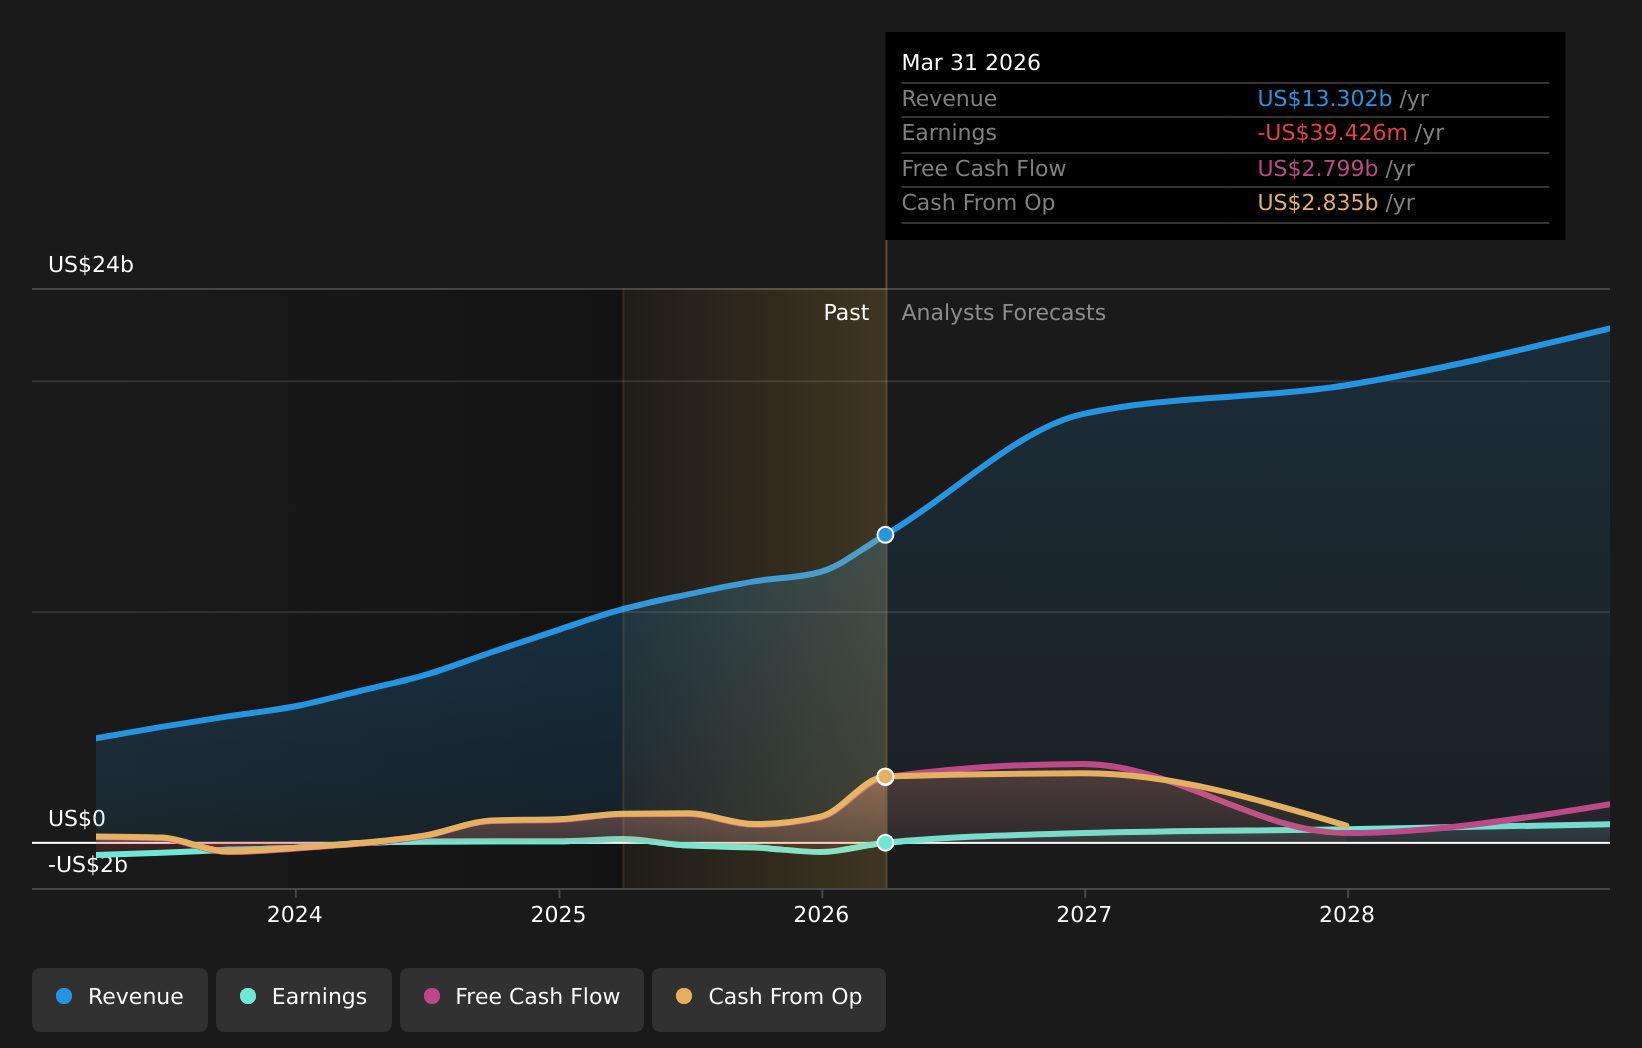Viewport: 1642px width, 1048px height.
Task: Click the US$13.302b revenue value
Action: [1324, 99]
